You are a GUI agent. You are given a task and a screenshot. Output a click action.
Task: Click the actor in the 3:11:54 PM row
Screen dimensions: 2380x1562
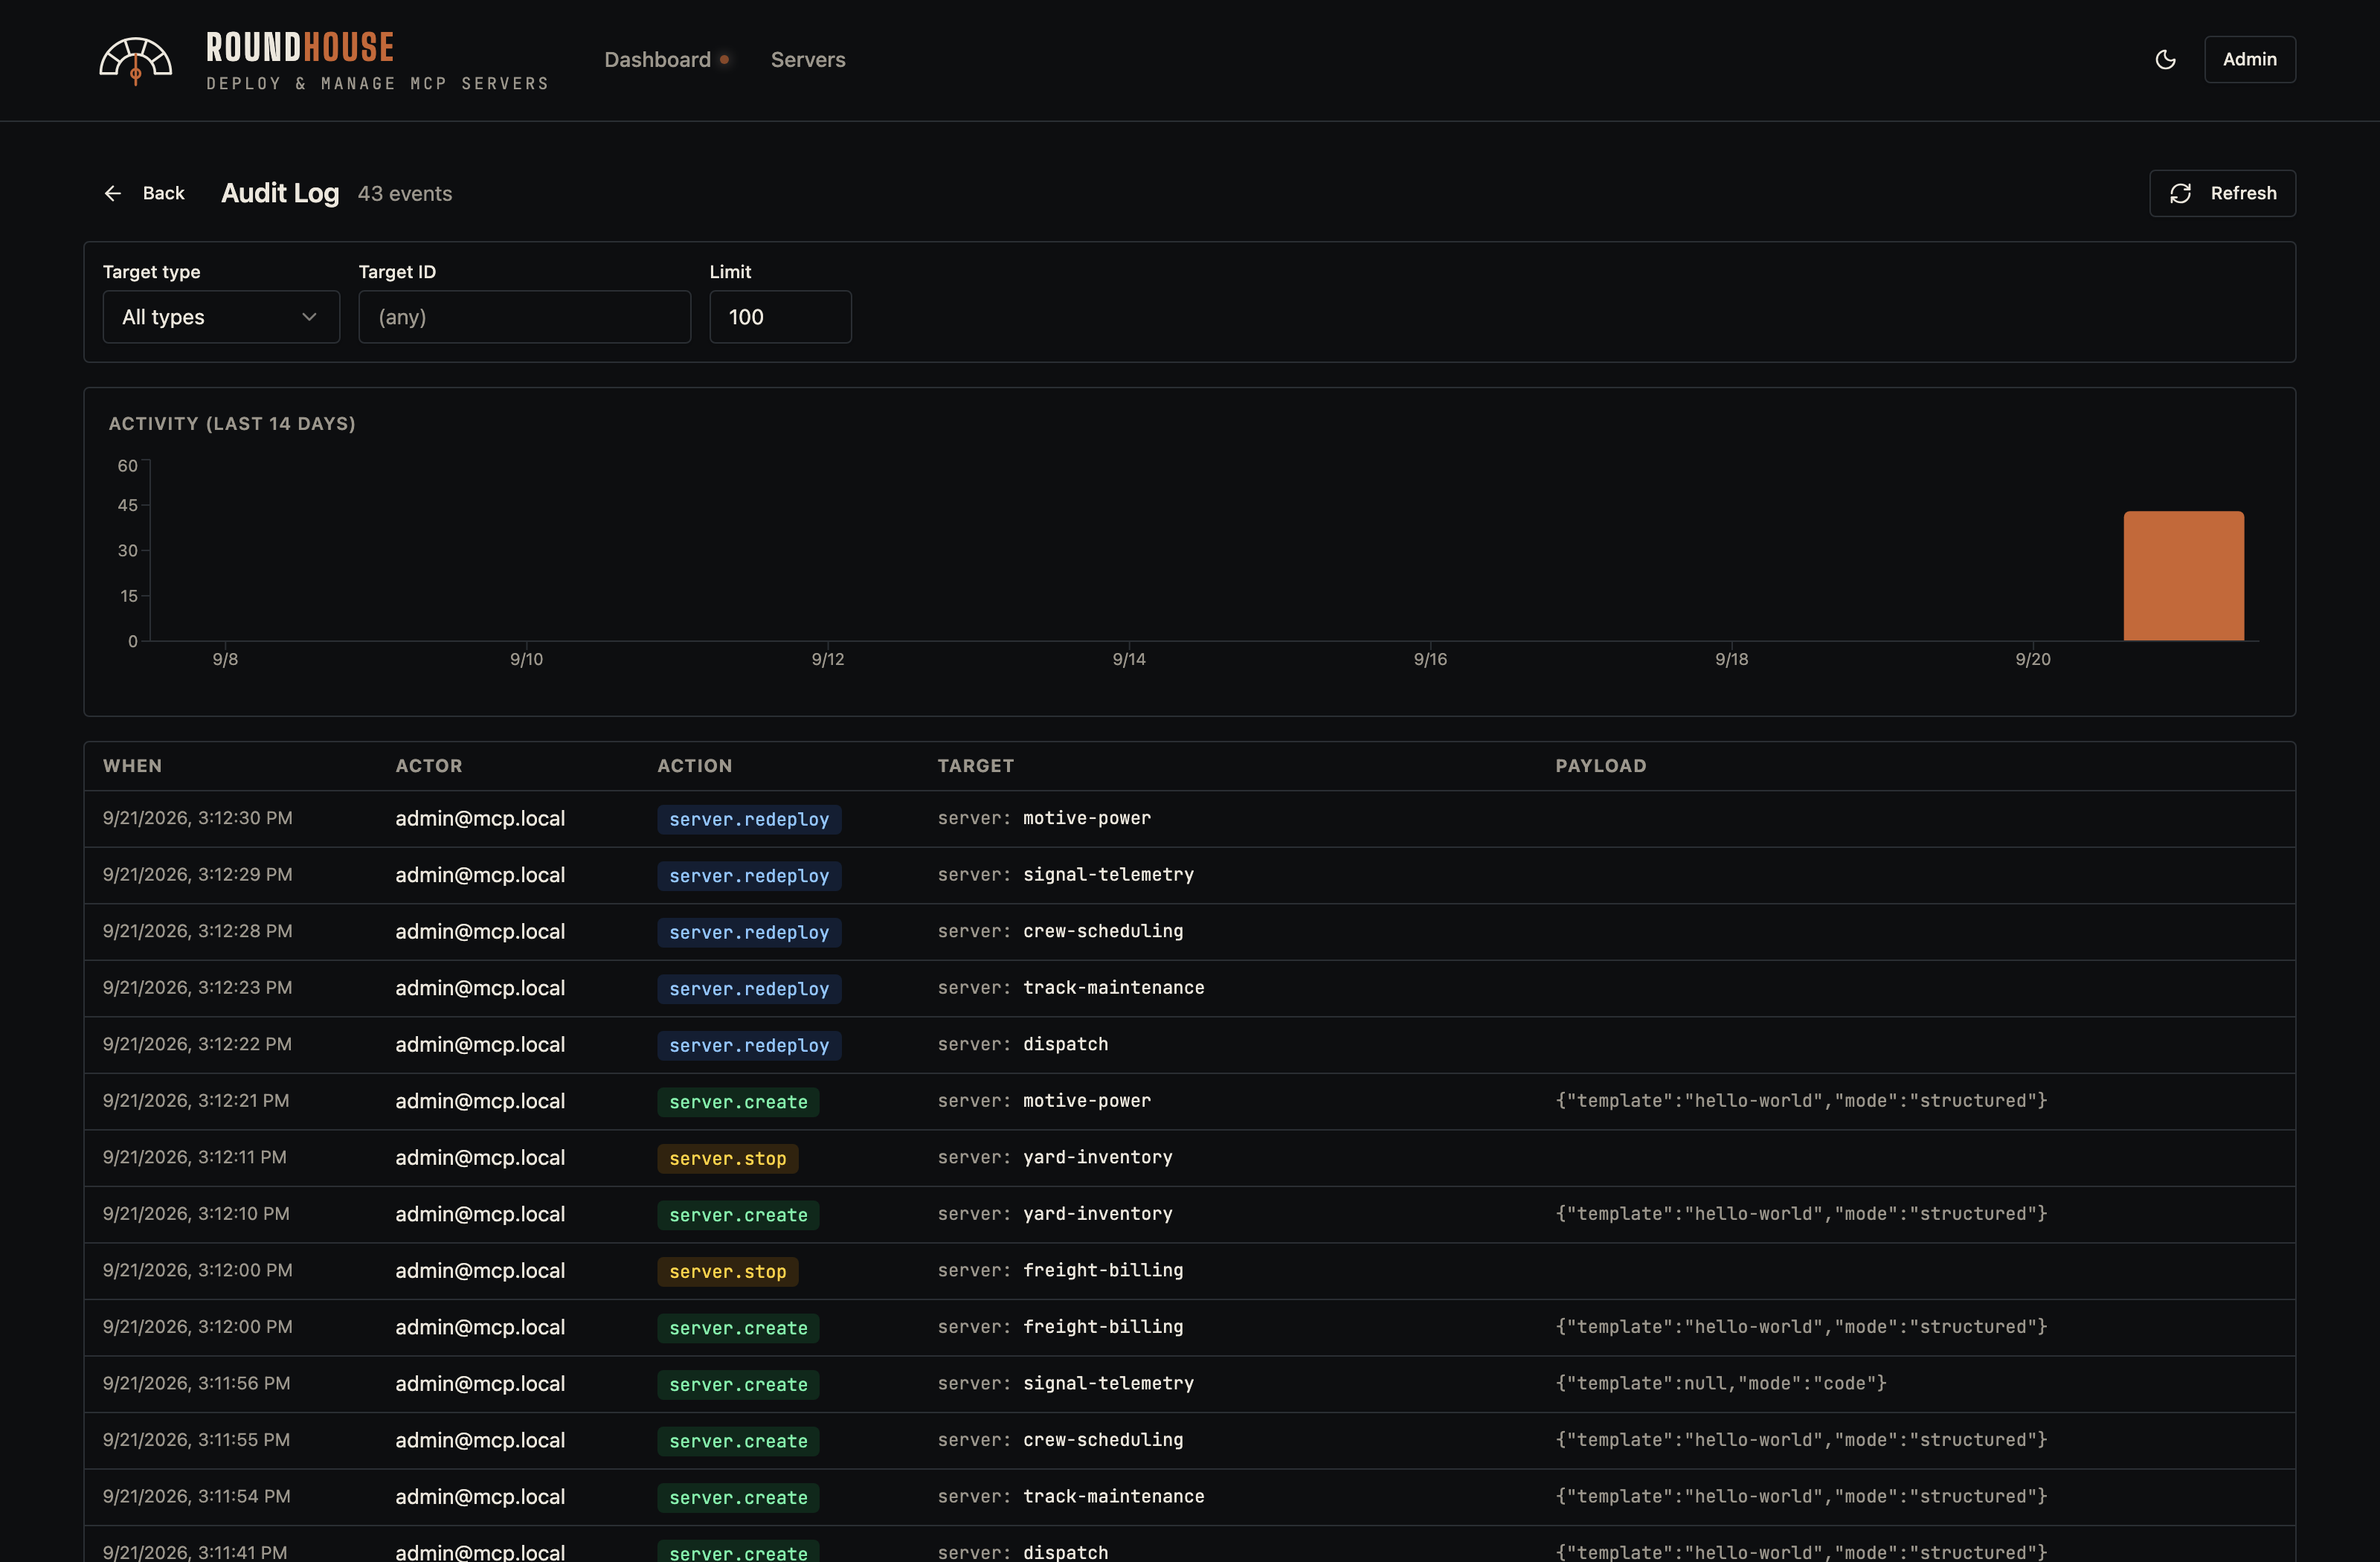tap(480, 1497)
